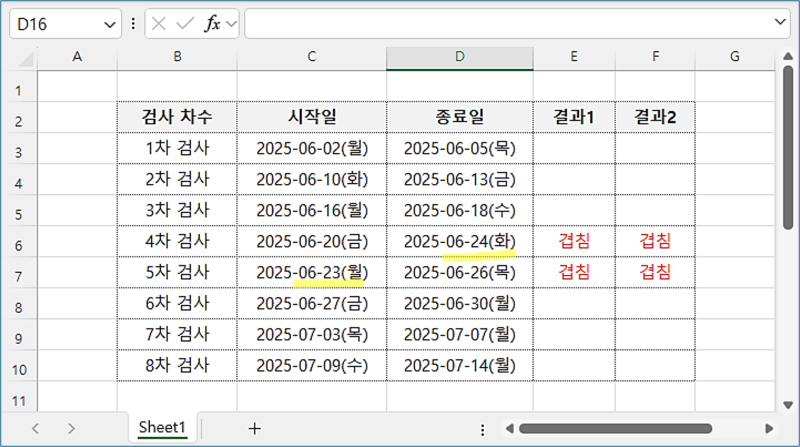This screenshot has width=800, height=447.
Task: Select column D header
Action: [x=459, y=57]
